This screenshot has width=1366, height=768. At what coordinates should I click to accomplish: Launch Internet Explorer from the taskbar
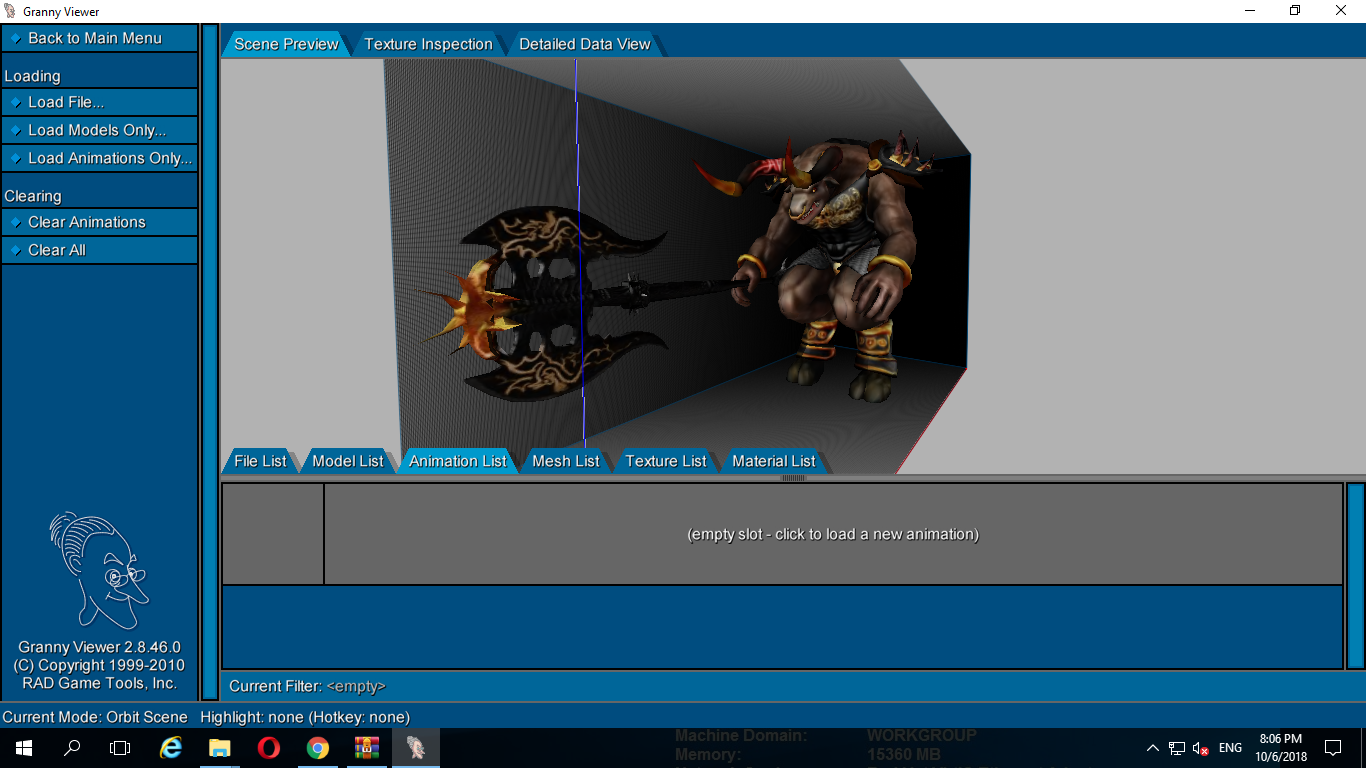[x=172, y=747]
